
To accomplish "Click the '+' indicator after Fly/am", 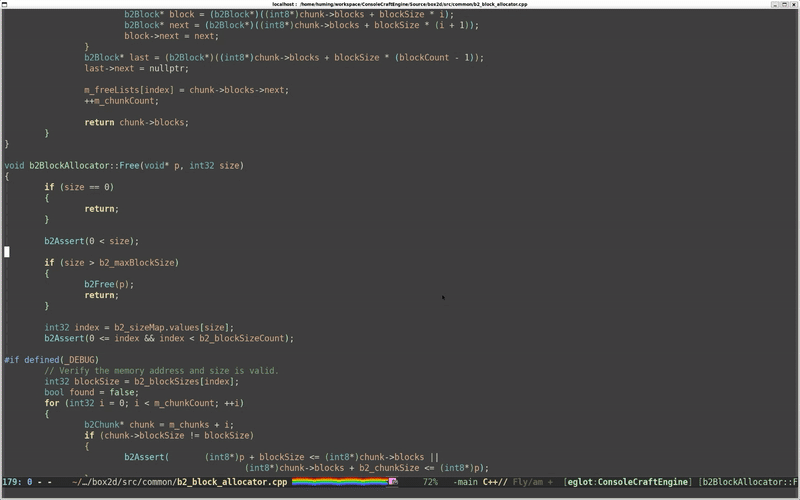I will 550,482.
